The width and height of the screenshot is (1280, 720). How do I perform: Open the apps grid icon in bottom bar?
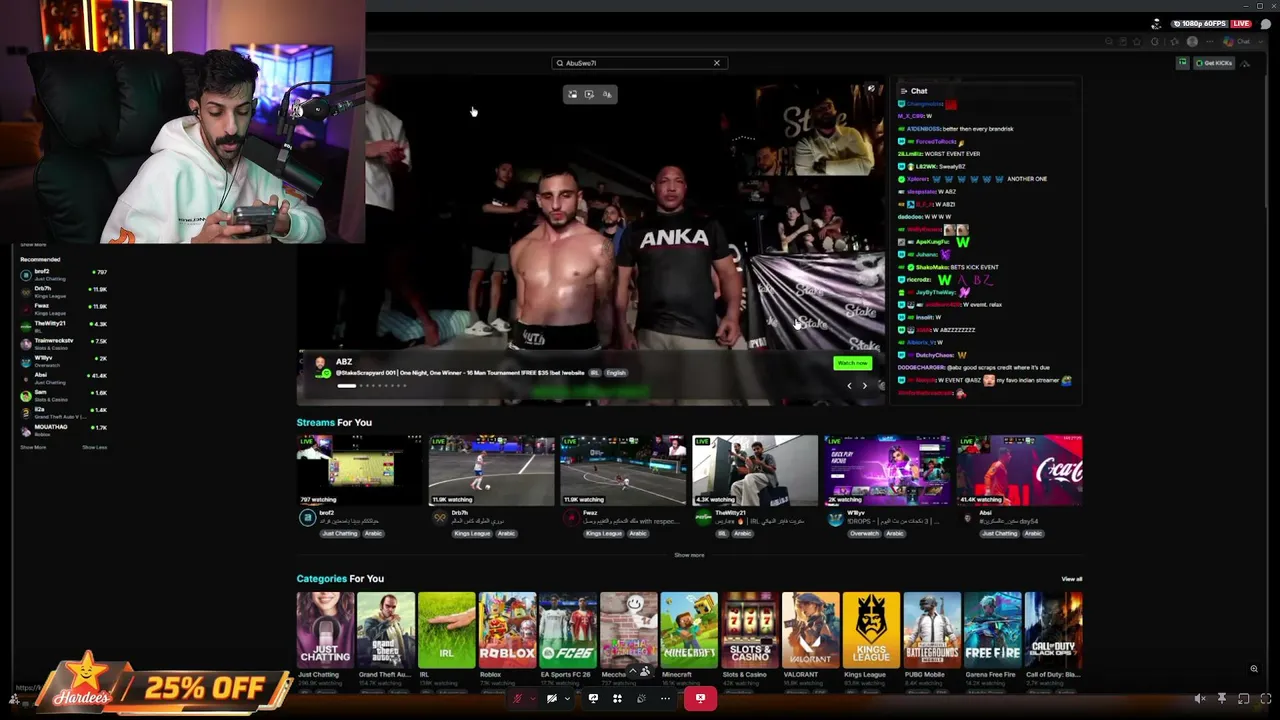617,699
